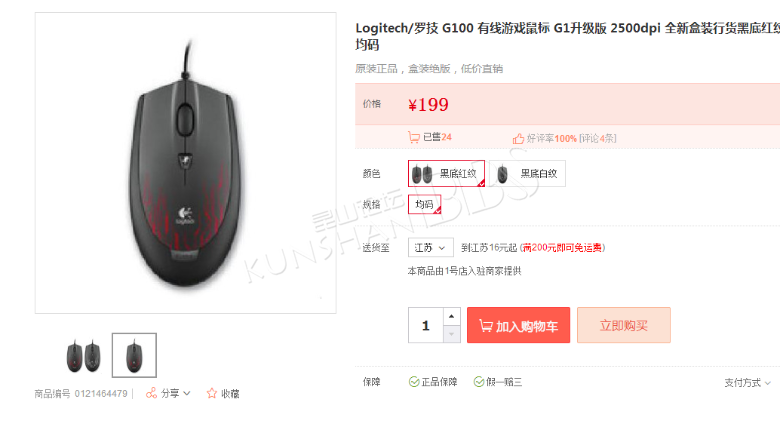The image size is (780, 430).
Task: Click the shopping cart icon beside sold count
Action: point(414,137)
